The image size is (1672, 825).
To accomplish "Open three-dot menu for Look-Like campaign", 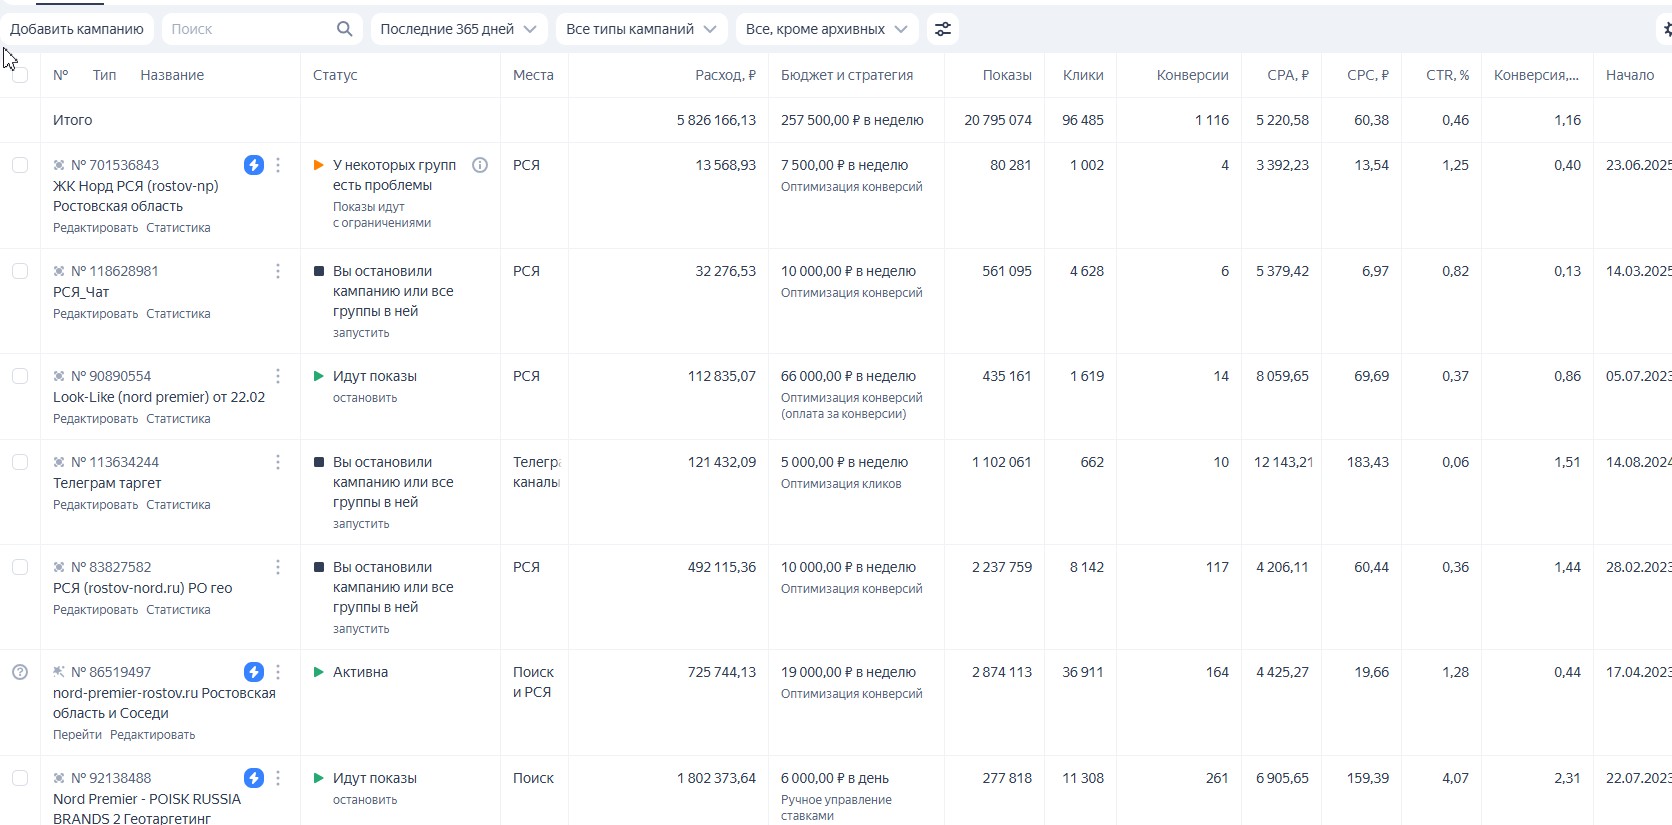I will coord(278,376).
